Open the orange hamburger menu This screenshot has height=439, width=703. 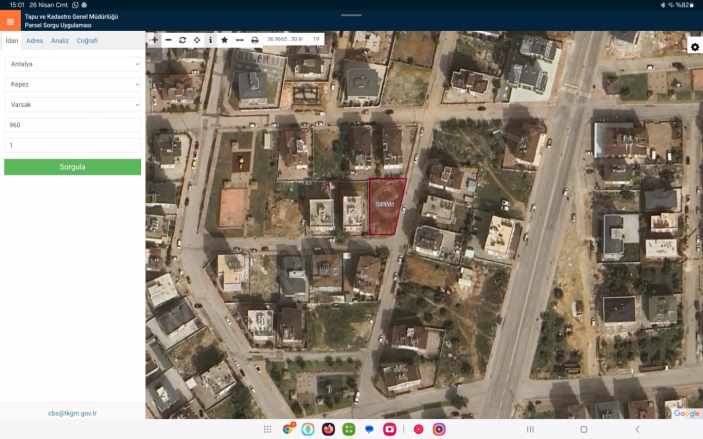pyautogui.click(x=11, y=21)
